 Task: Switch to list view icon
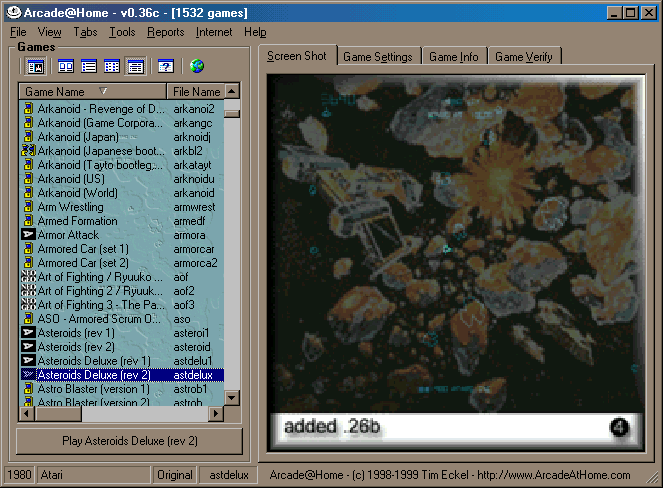89,66
